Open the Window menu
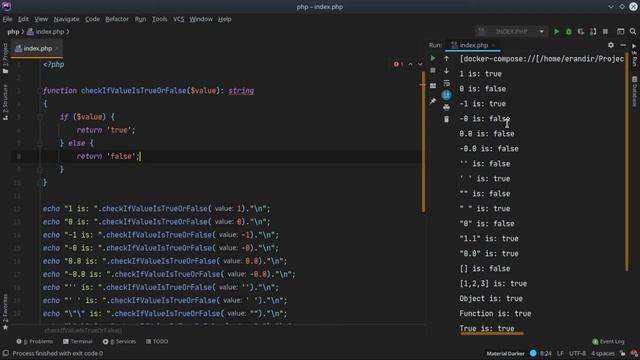The height and width of the screenshot is (360, 640). (x=201, y=19)
